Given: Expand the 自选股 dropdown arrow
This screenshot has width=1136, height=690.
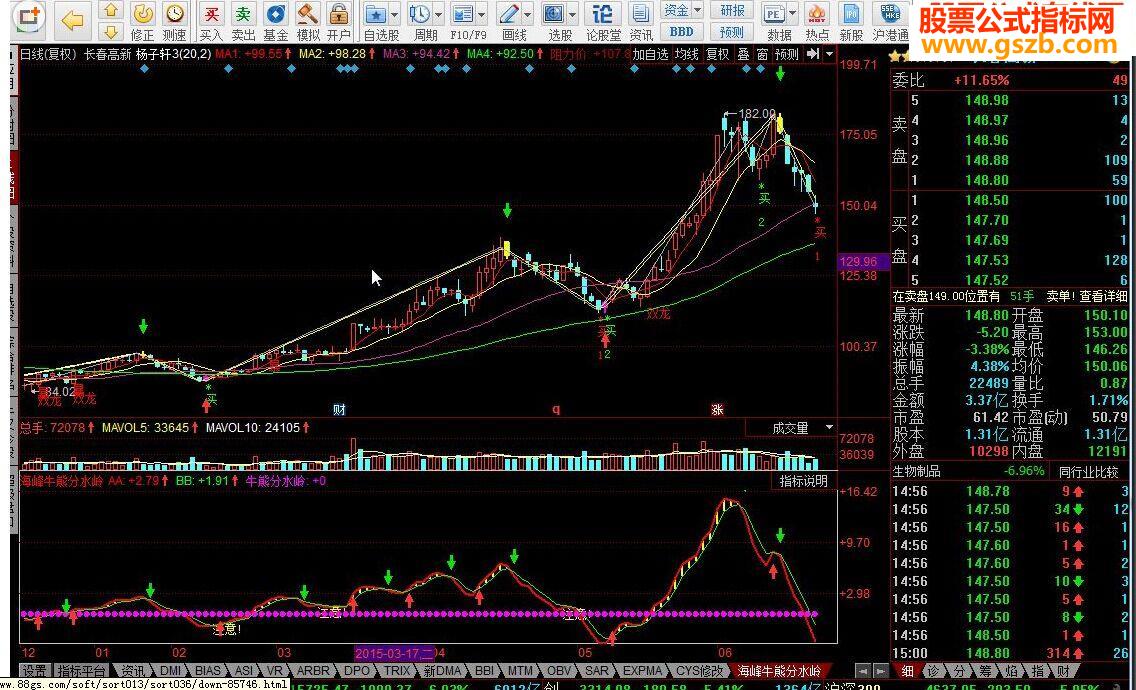Looking at the screenshot, I should (x=395, y=14).
